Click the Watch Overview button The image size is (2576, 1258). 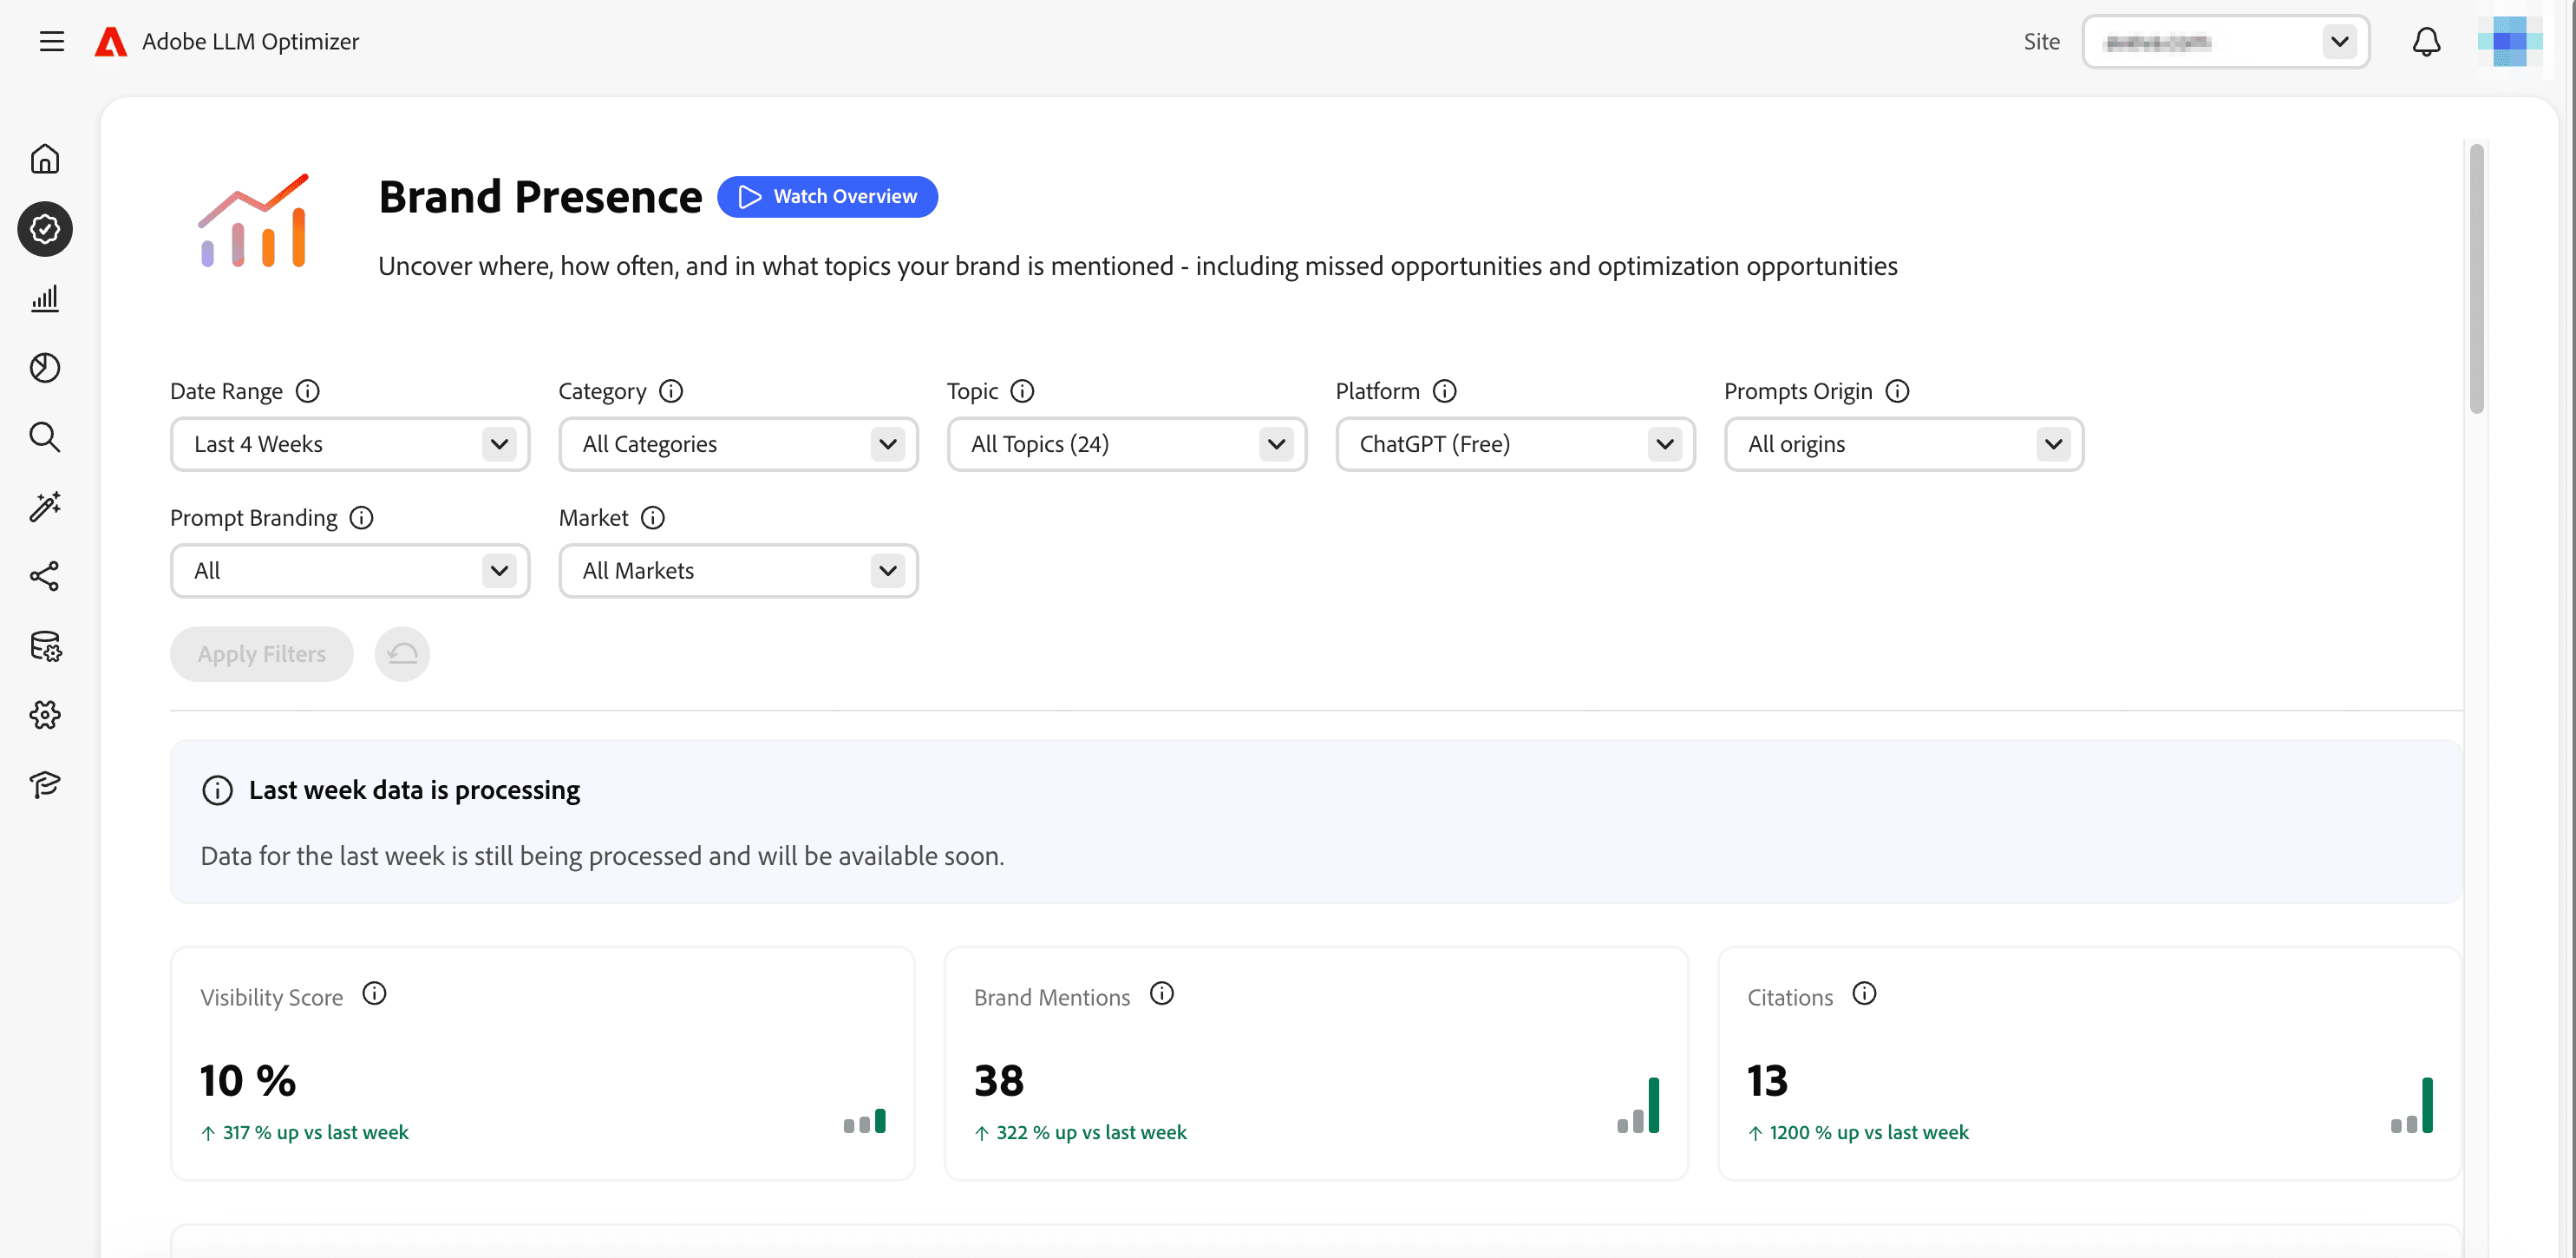(827, 197)
